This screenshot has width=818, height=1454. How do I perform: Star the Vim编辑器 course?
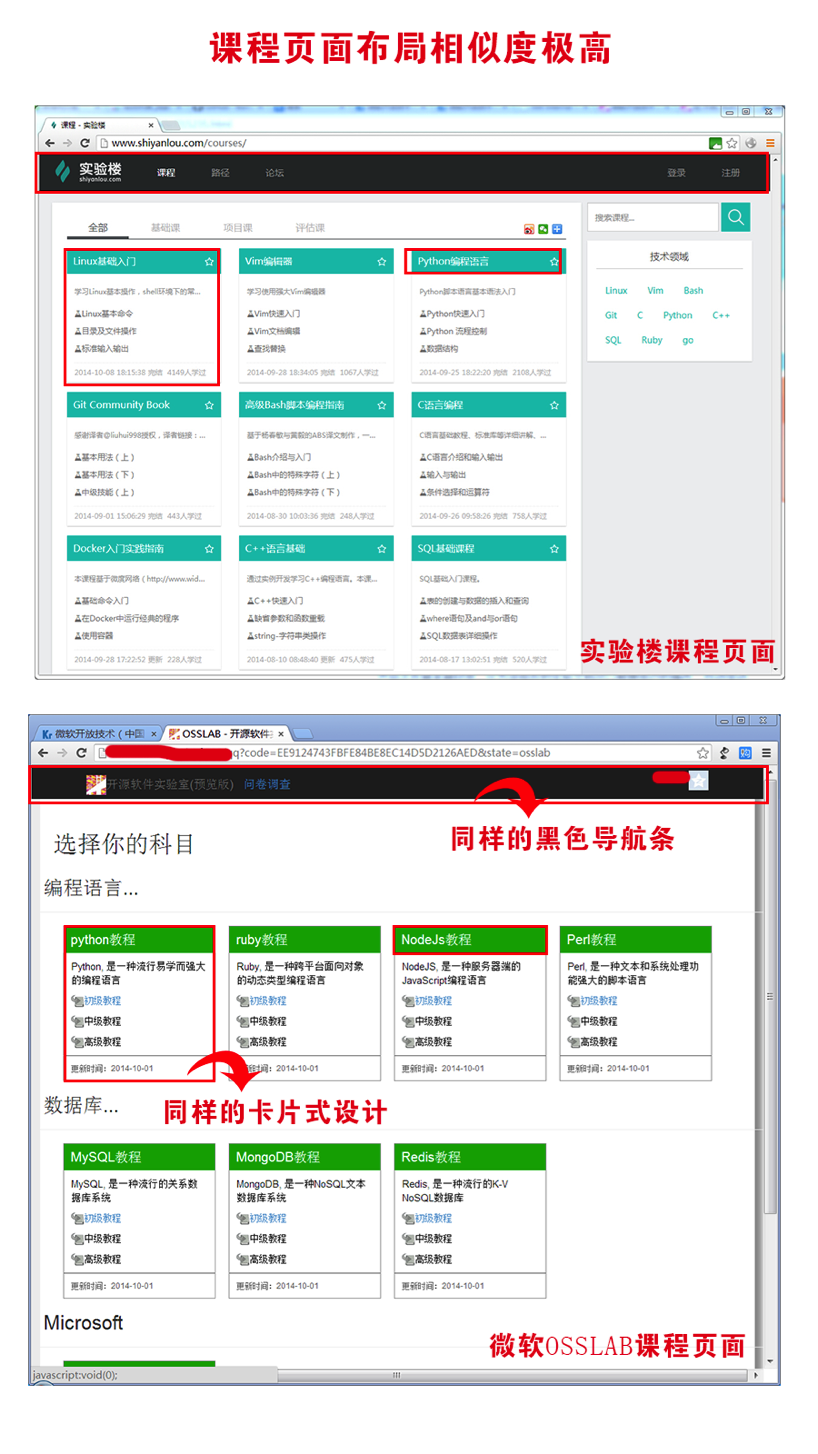381,262
